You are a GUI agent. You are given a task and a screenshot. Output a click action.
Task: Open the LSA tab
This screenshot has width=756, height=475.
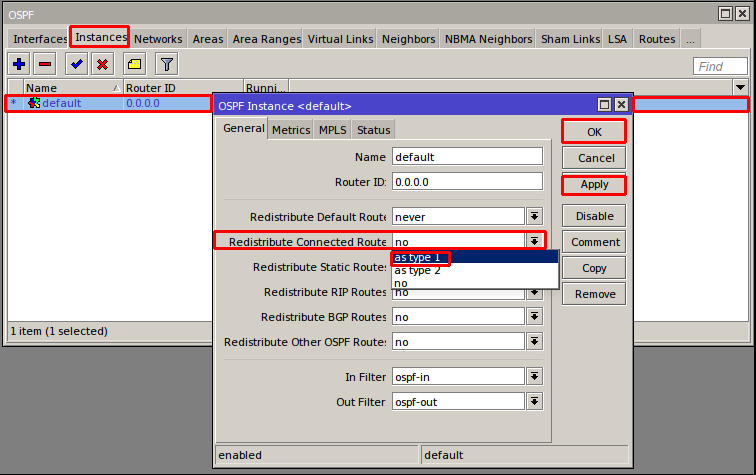coord(617,39)
